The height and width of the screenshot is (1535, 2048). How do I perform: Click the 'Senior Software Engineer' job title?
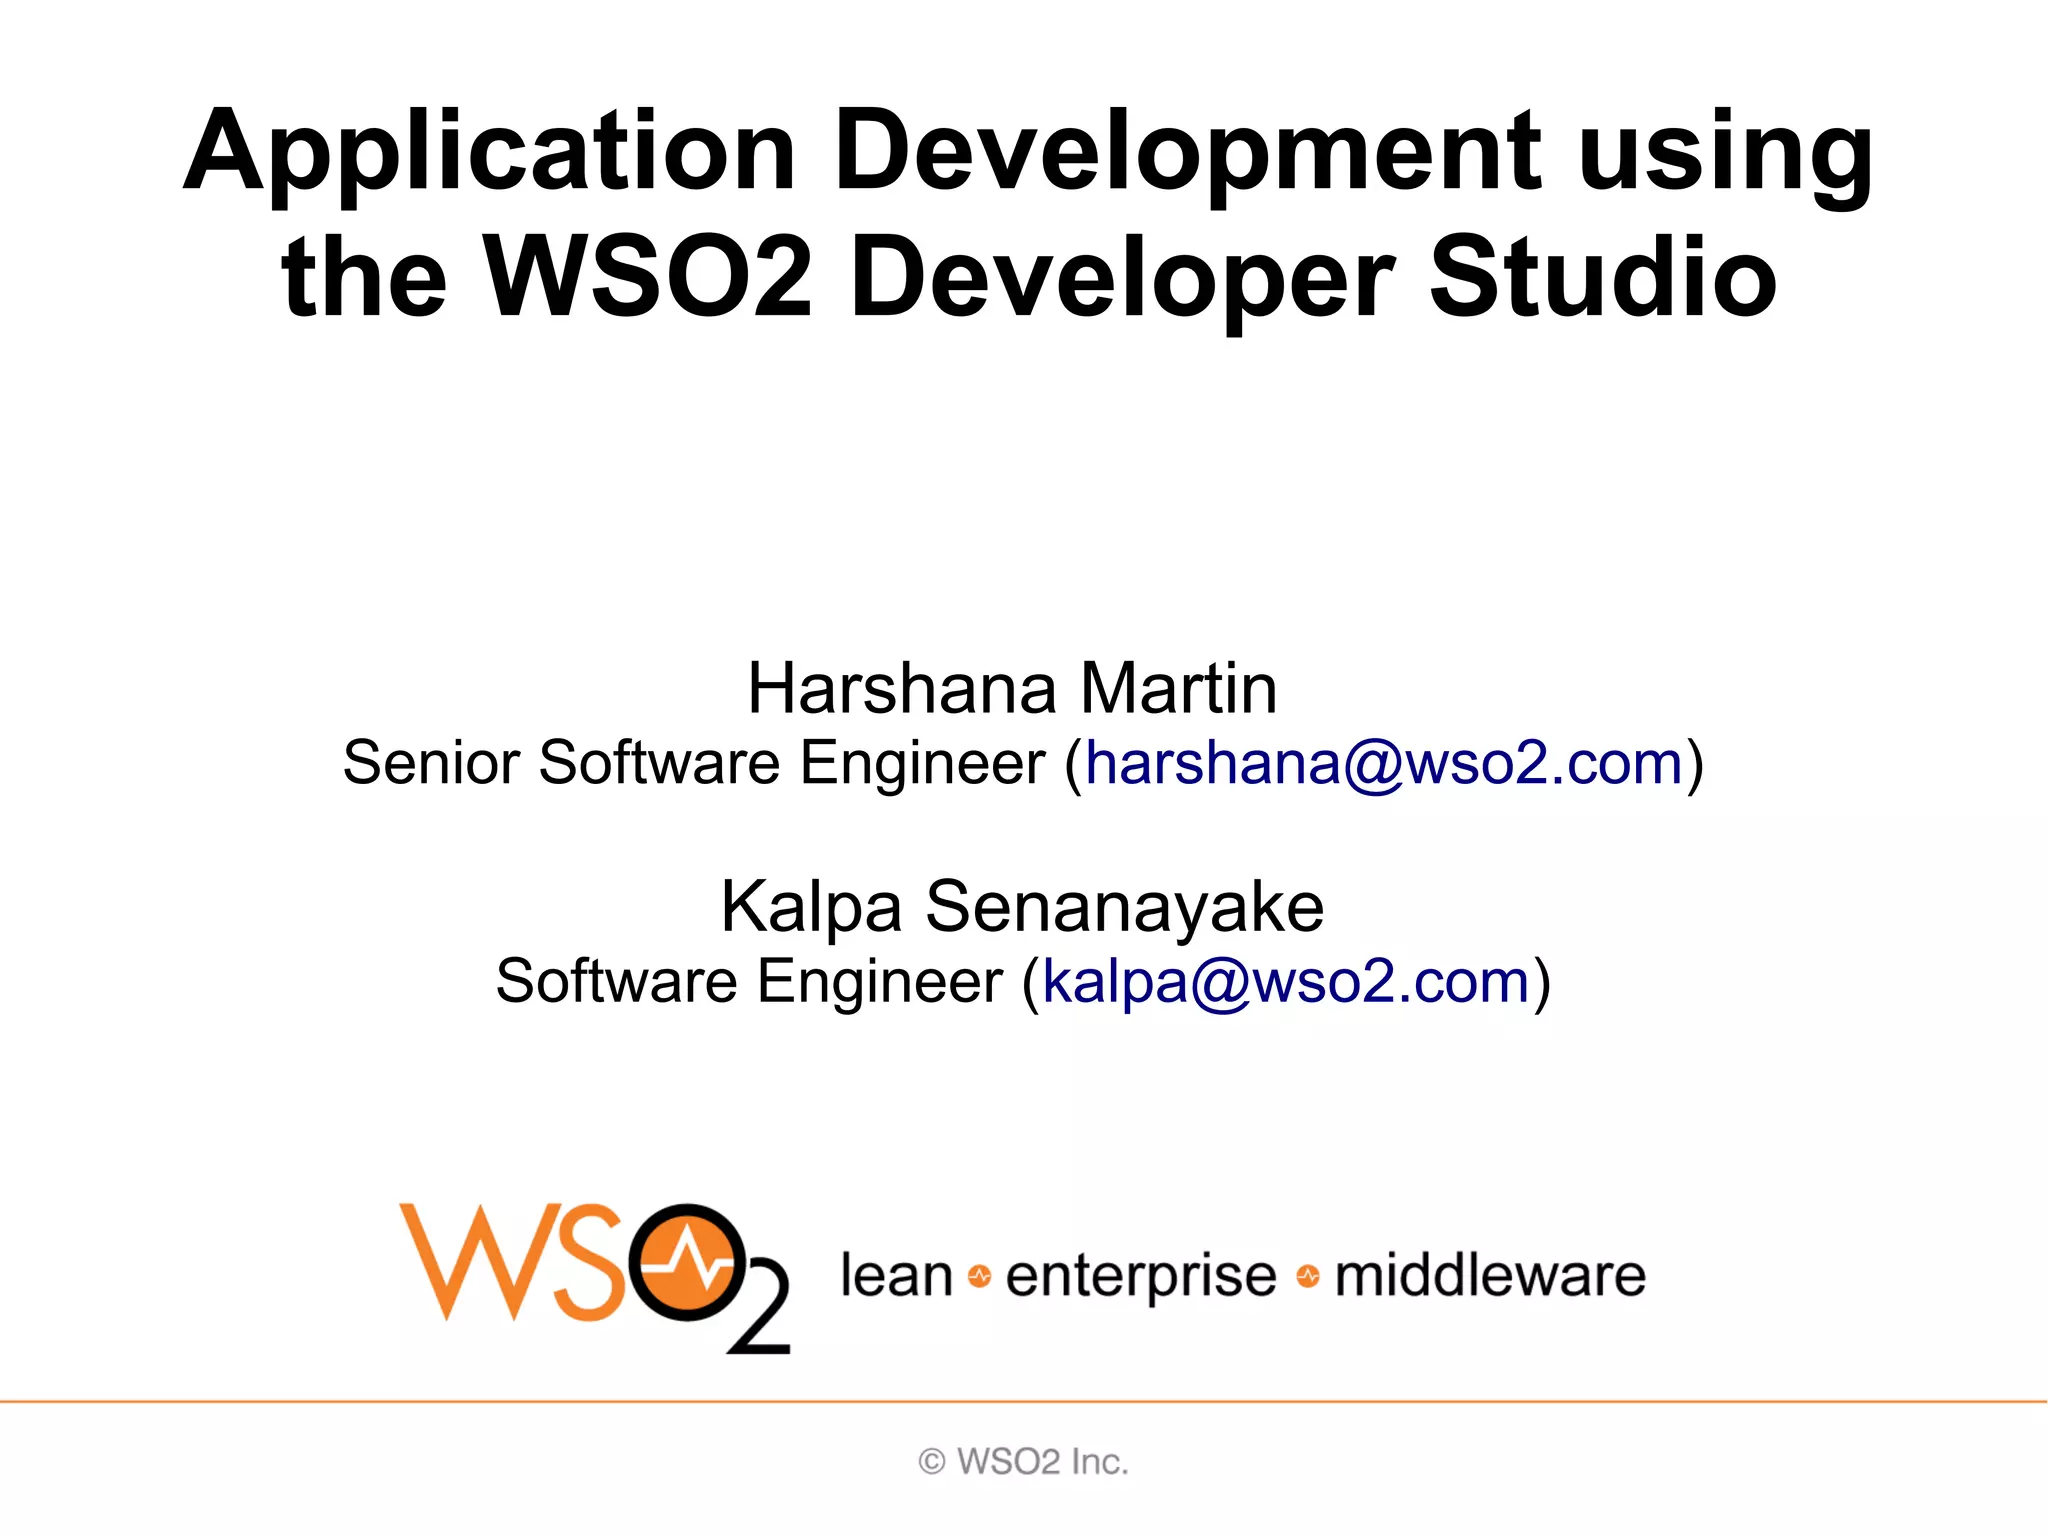(x=694, y=764)
